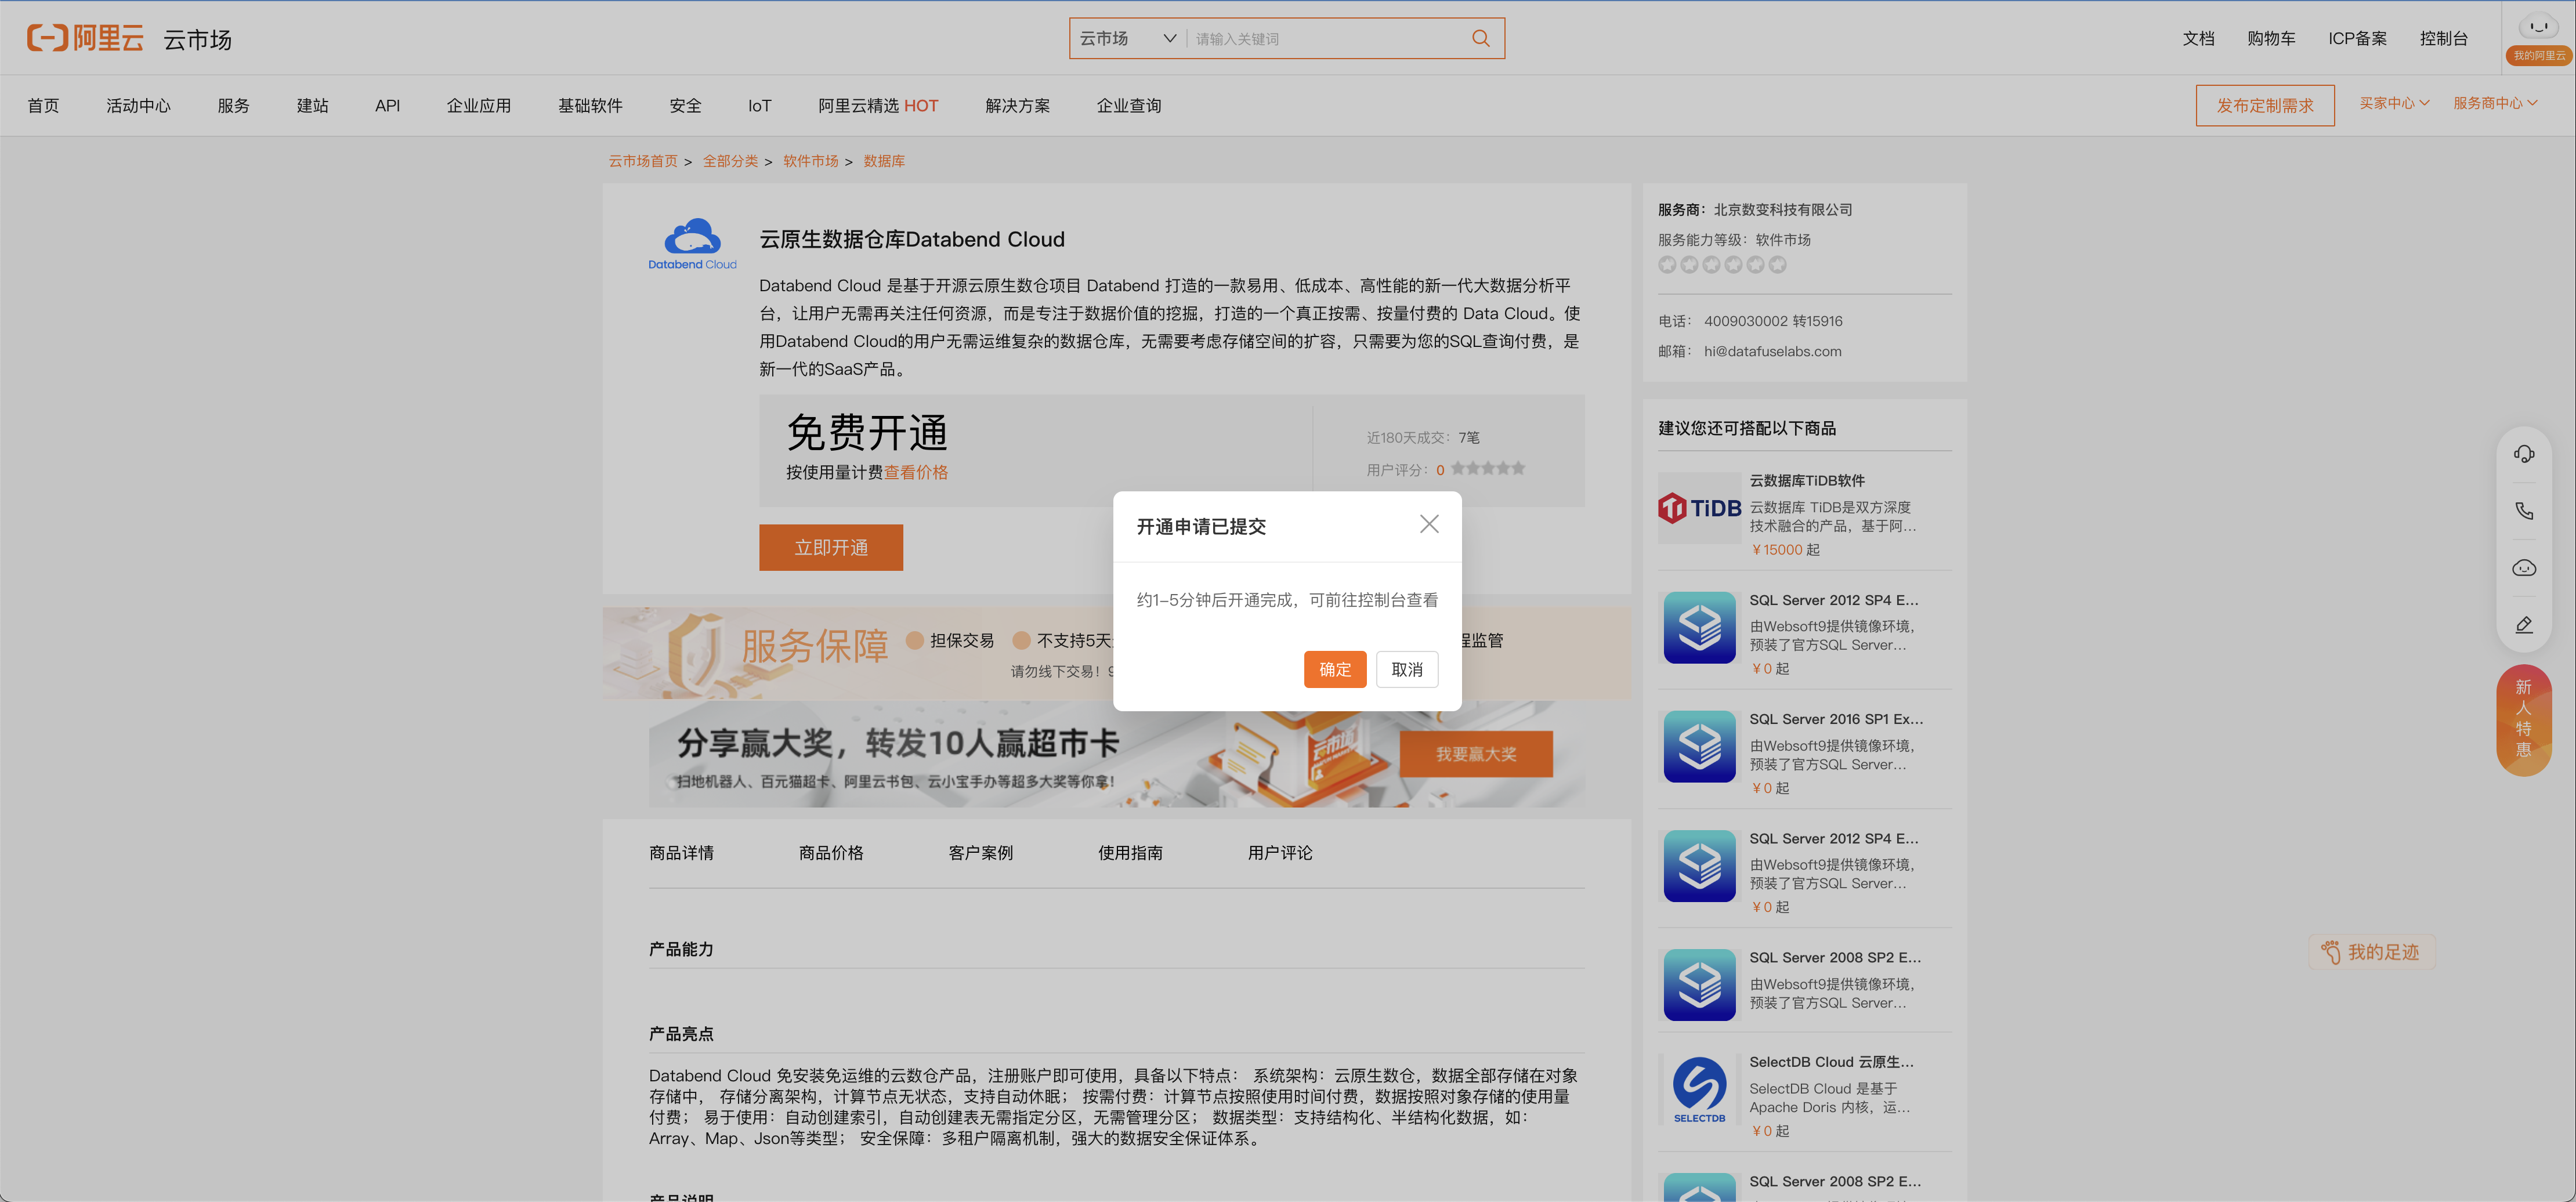Viewport: 2576px width, 1202px height.
Task: Switch to the 使用指南 tab
Action: pyautogui.click(x=1130, y=853)
